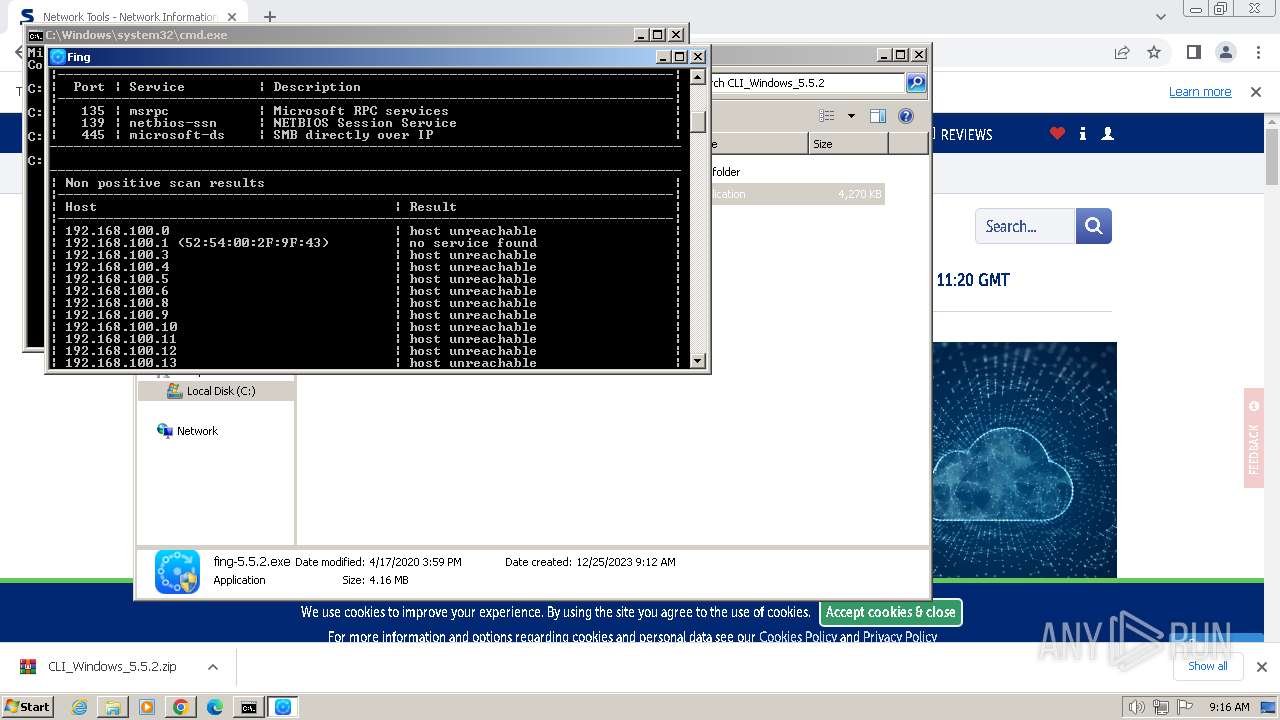This screenshot has height=720, width=1280.
Task: Click Show all downloads
Action: pos(1207,666)
